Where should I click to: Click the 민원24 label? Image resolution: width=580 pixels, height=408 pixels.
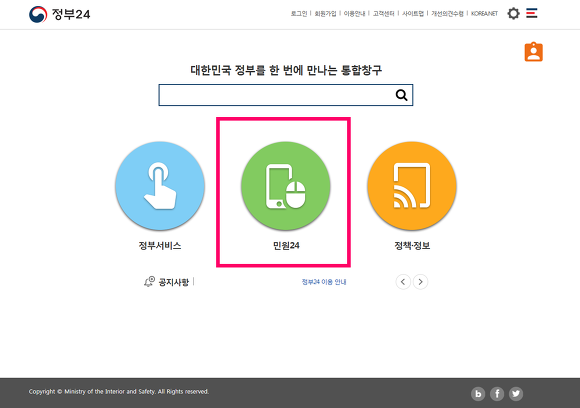(x=286, y=246)
